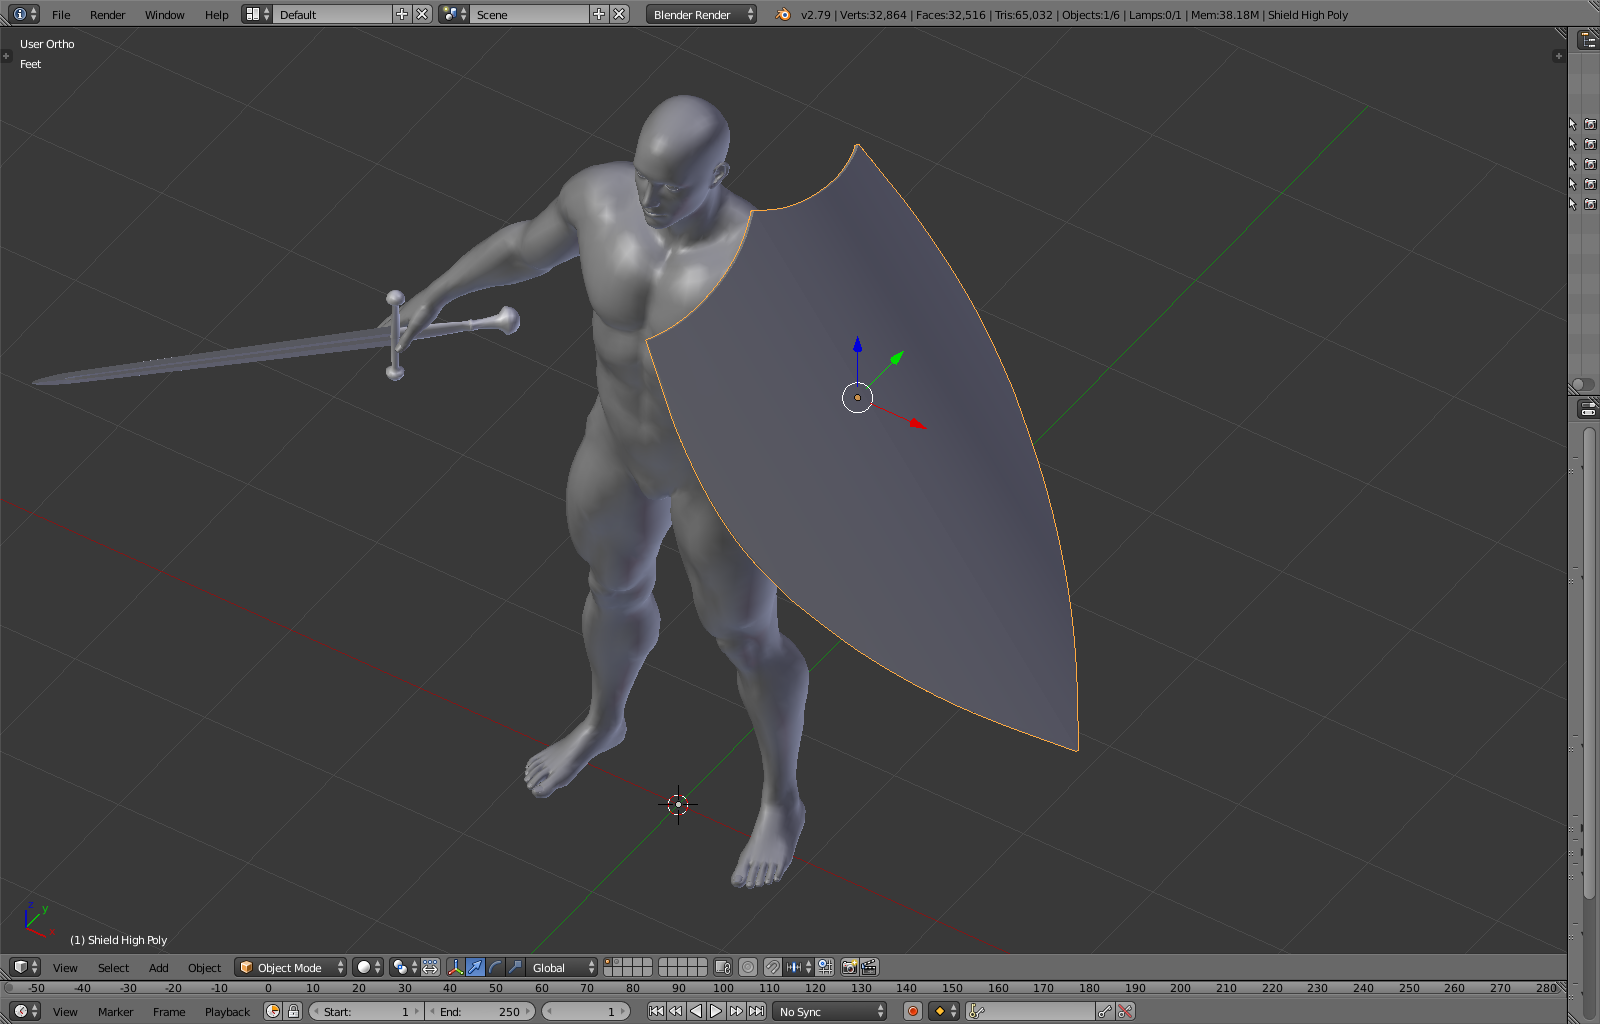Open the Blender Render engine dropdown
The width and height of the screenshot is (1600, 1024).
[701, 14]
